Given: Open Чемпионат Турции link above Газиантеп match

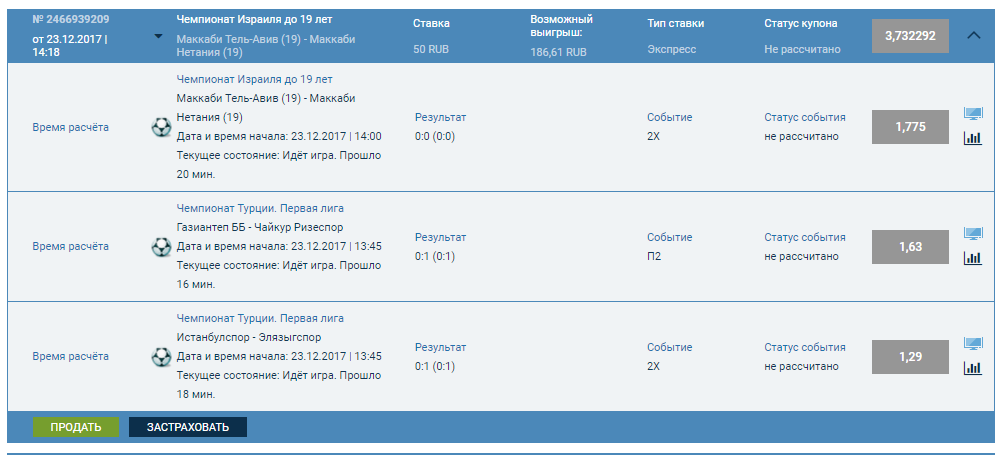Looking at the screenshot, I should coord(260,208).
